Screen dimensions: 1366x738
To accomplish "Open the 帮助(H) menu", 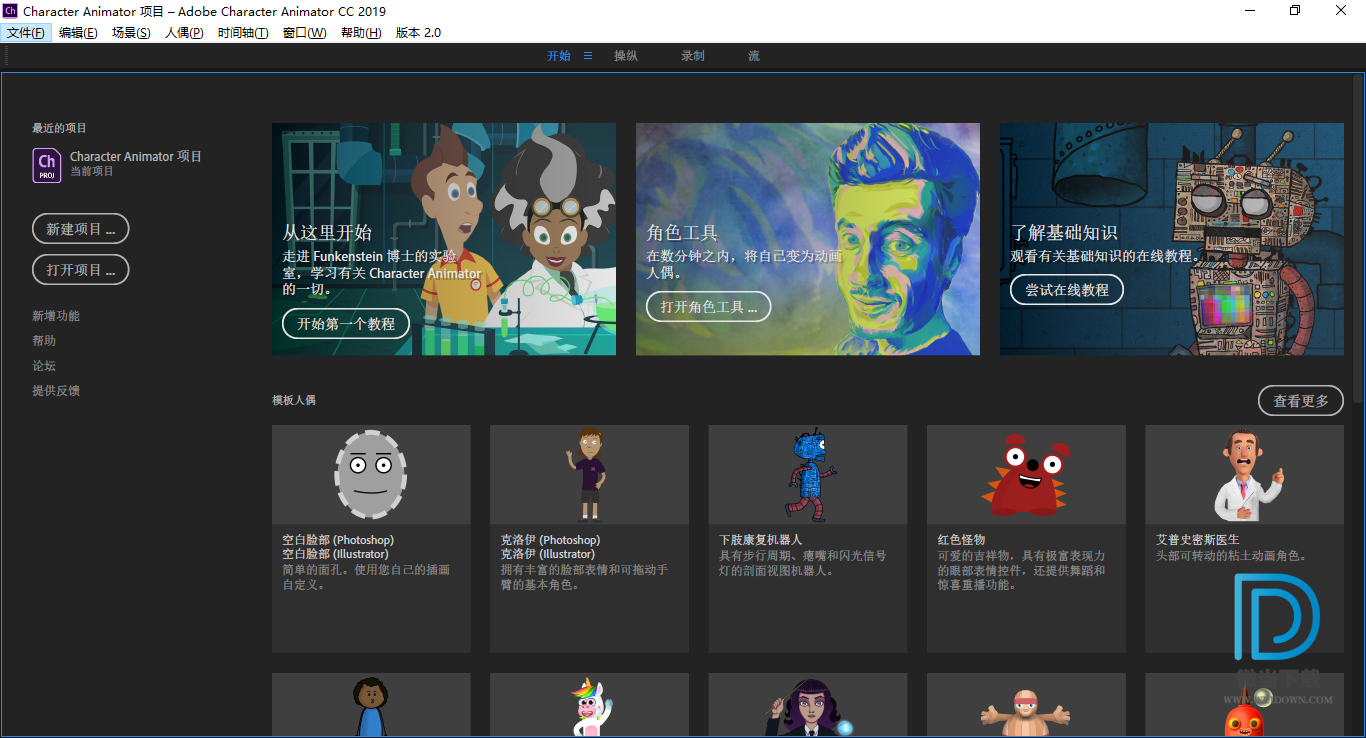I will point(361,33).
